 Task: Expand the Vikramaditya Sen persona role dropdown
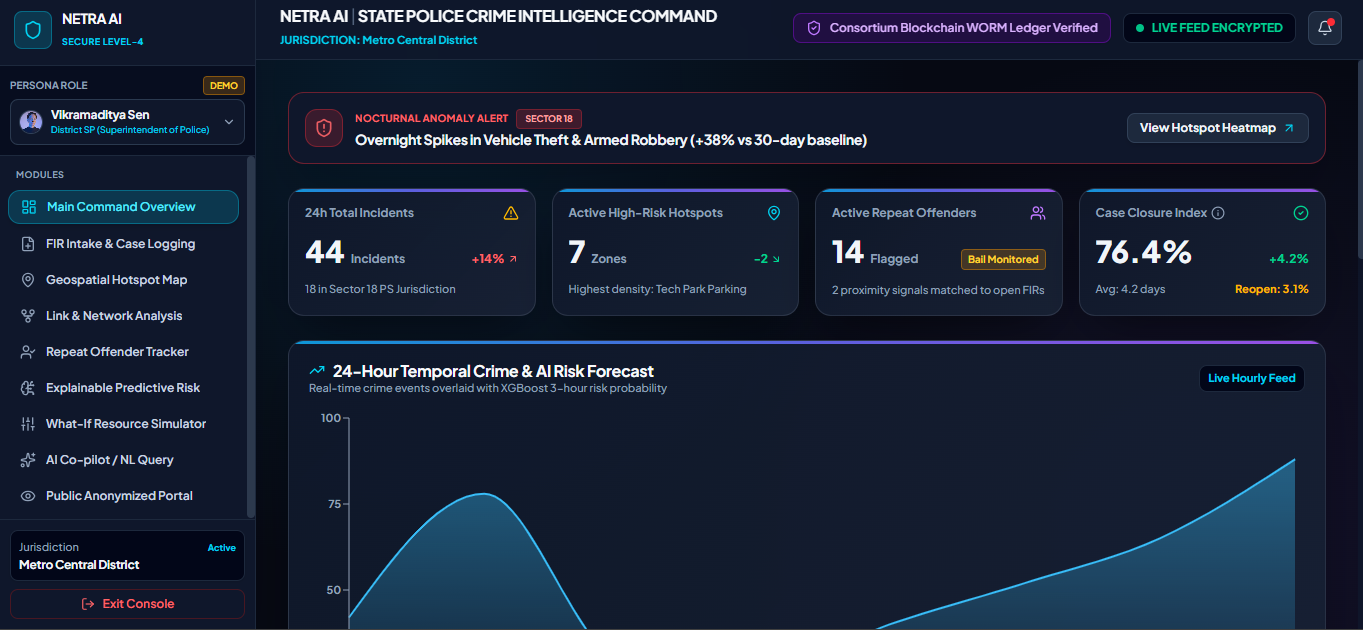[x=127, y=122]
